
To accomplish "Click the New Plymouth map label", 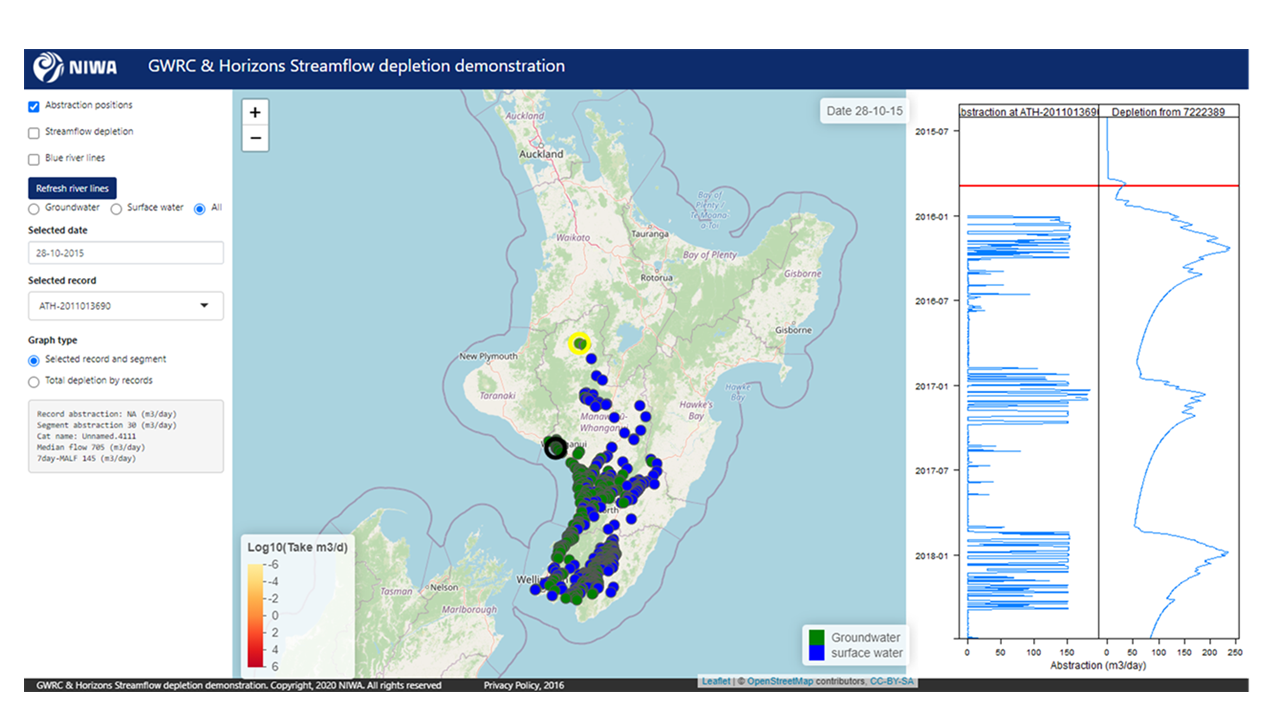I will pos(488,356).
